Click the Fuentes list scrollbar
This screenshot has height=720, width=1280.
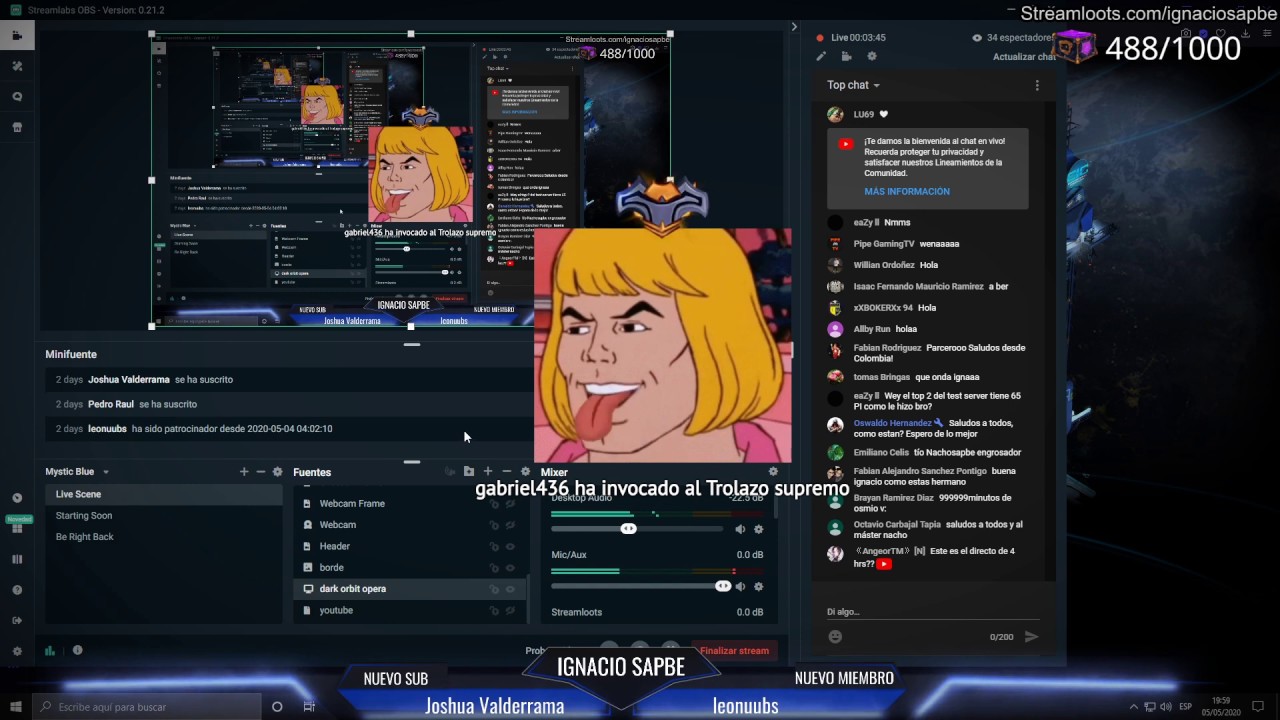pyautogui.click(x=529, y=597)
